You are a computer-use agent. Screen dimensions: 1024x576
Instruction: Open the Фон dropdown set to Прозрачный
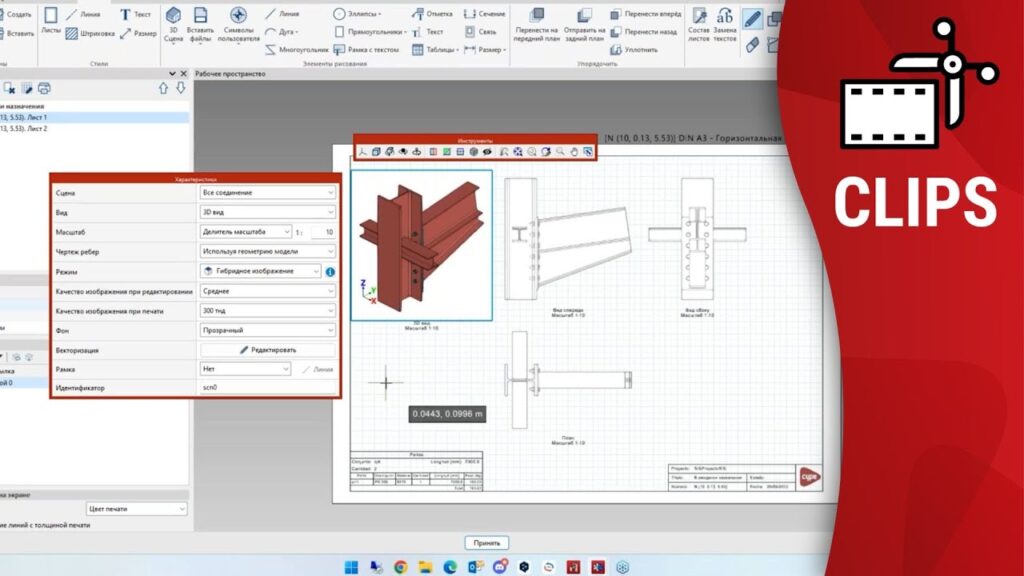(x=267, y=330)
